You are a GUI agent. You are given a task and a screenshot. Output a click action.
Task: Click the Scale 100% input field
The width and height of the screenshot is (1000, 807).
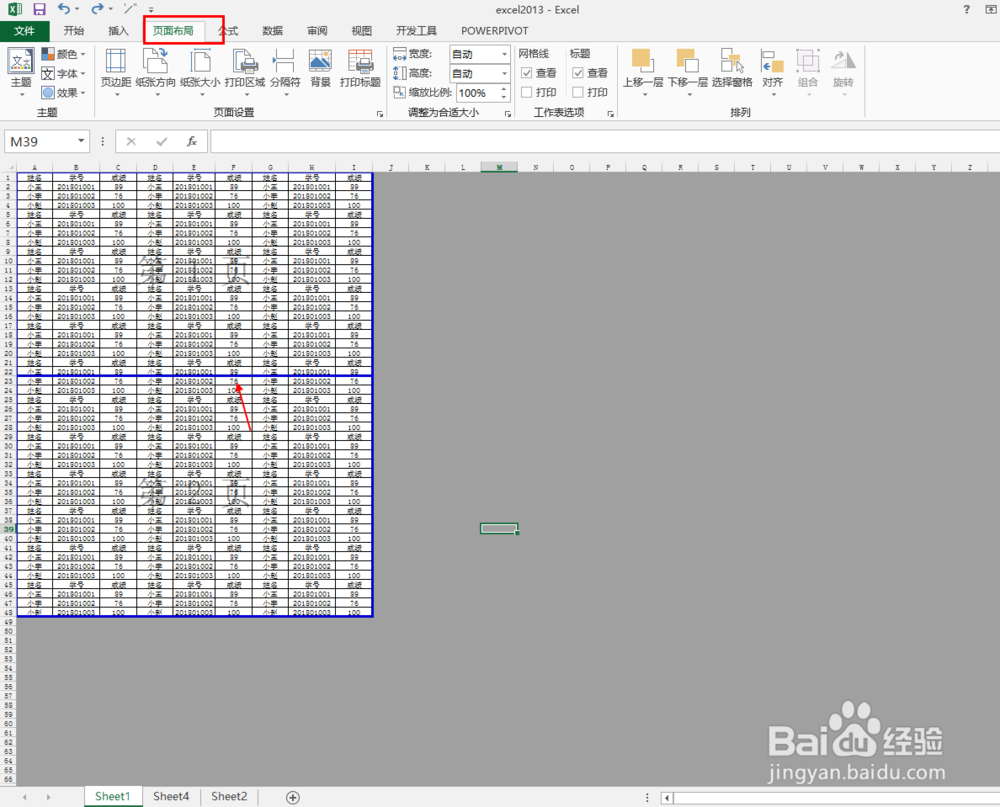pyautogui.click(x=478, y=93)
